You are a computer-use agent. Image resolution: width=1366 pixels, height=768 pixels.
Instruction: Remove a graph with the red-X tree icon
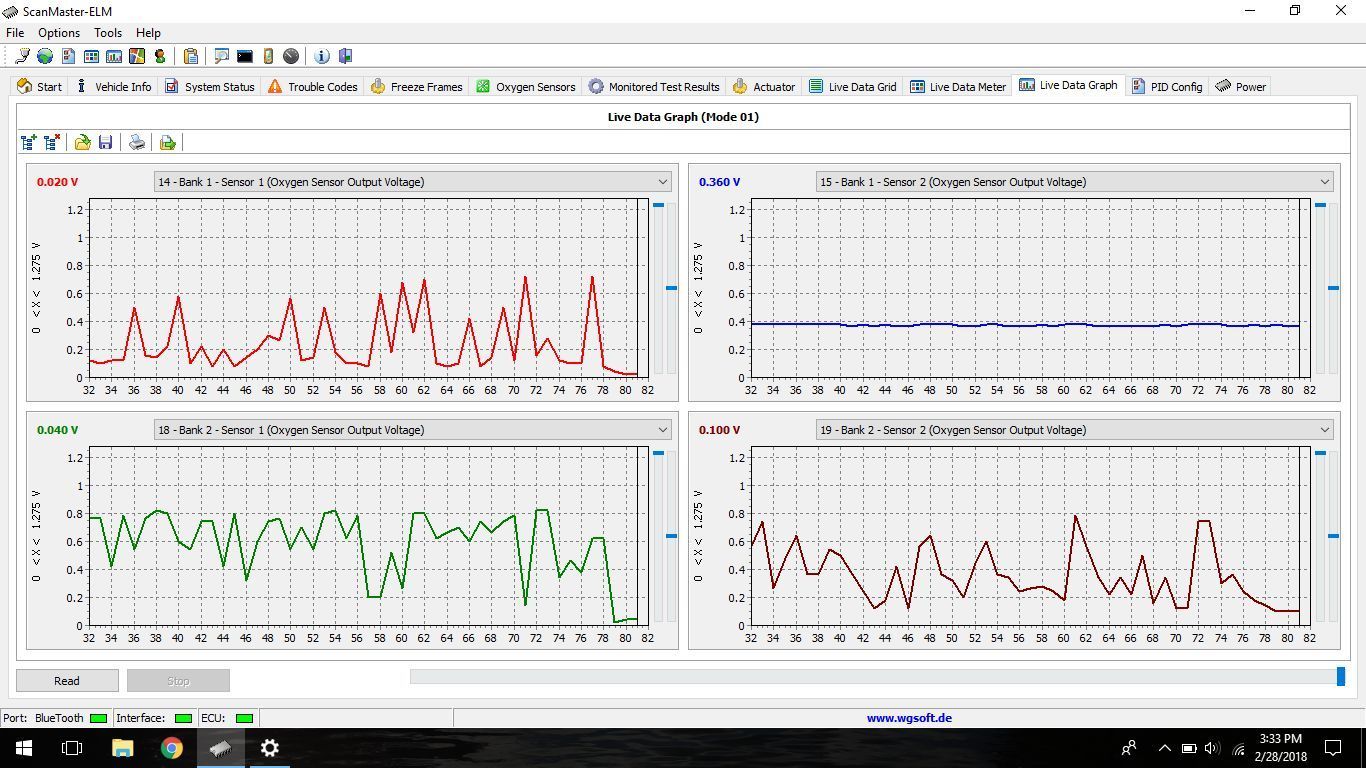coord(52,143)
